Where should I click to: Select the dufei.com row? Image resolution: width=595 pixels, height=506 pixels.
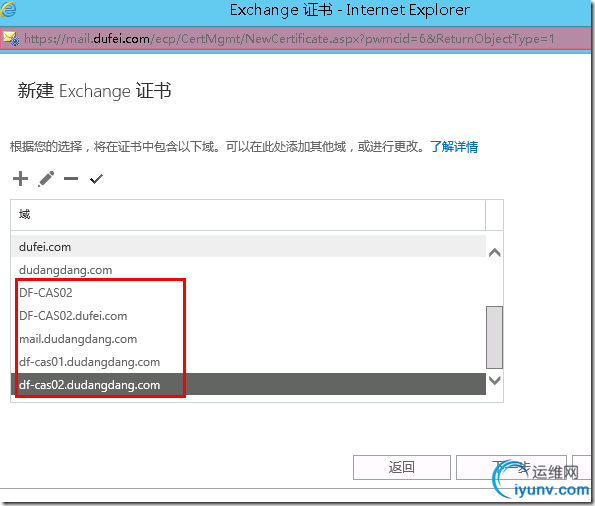[x=248, y=247]
